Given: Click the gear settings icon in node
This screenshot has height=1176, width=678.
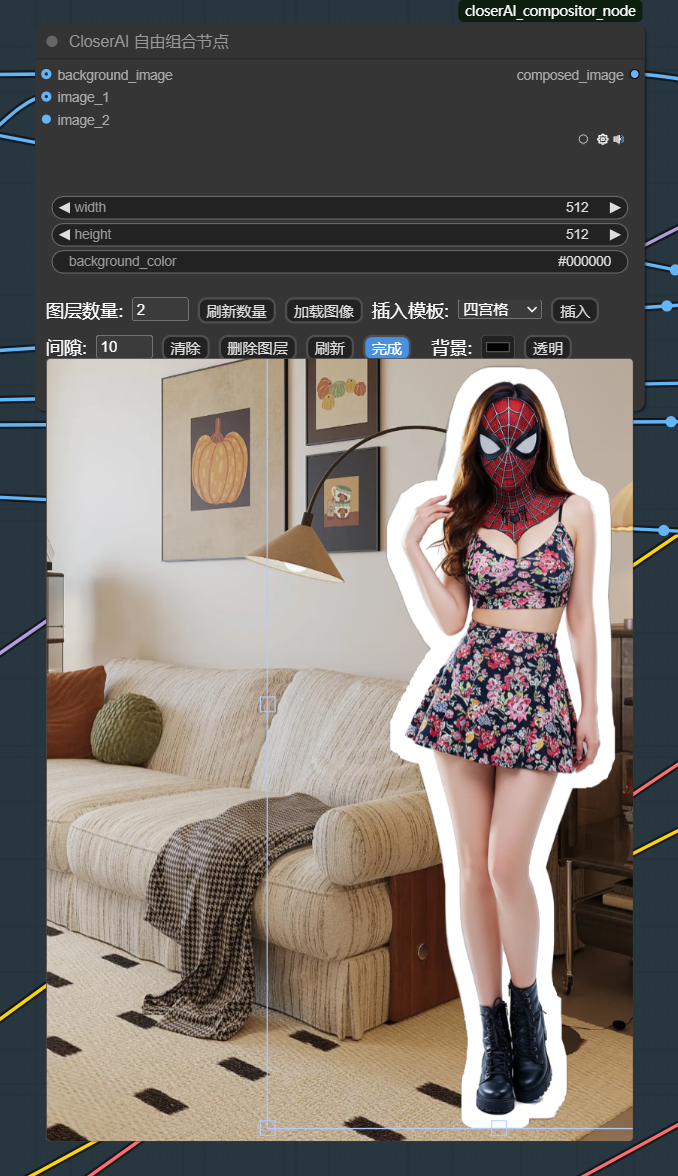Looking at the screenshot, I should 602,140.
